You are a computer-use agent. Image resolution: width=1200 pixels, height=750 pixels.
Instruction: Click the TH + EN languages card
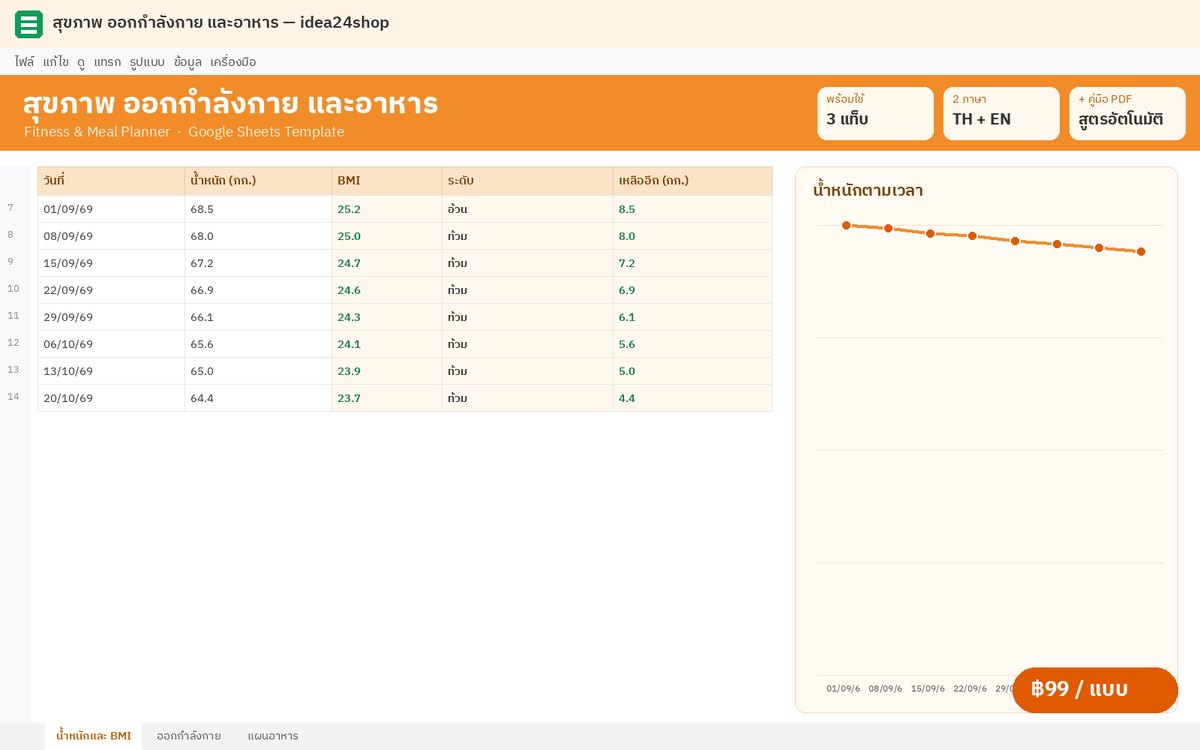[x=1001, y=113]
